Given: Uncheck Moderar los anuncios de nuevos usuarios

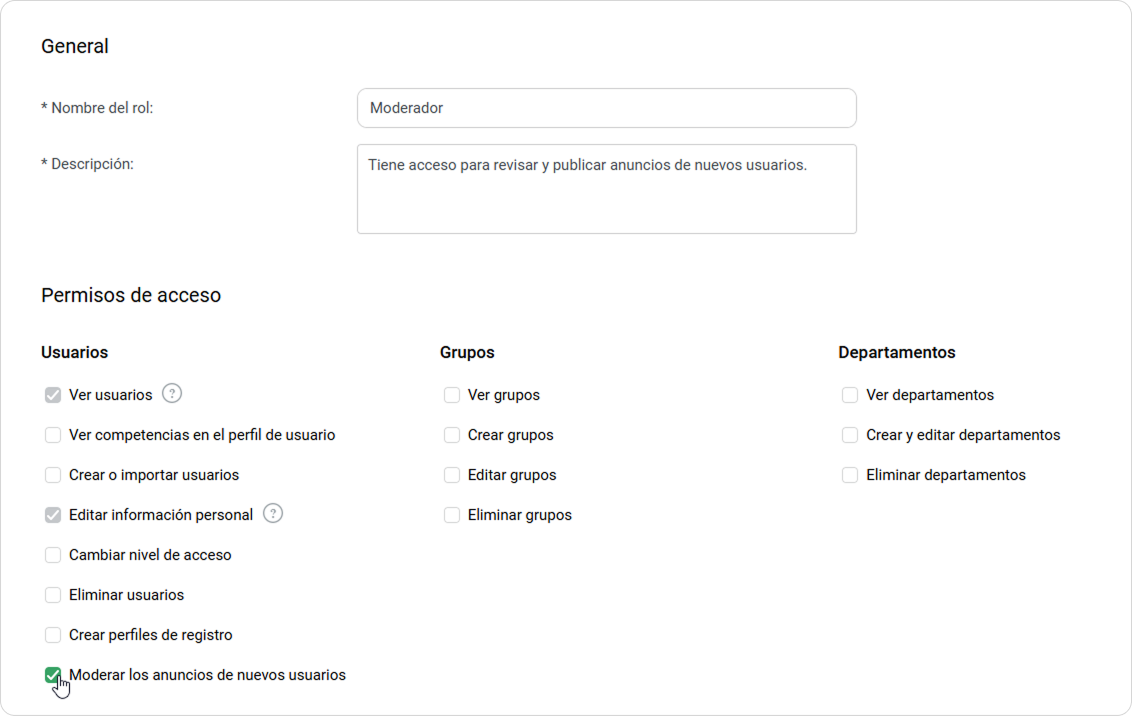Looking at the screenshot, I should (x=53, y=675).
